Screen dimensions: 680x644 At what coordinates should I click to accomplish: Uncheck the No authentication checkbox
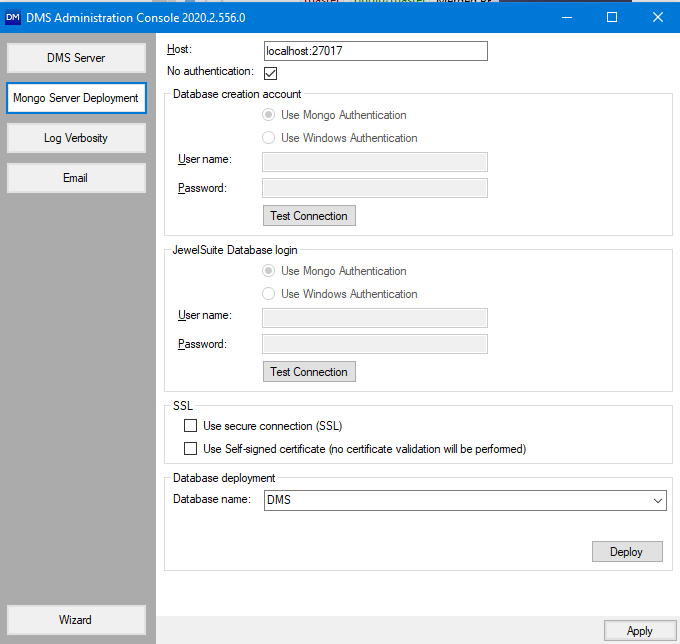pos(270,73)
